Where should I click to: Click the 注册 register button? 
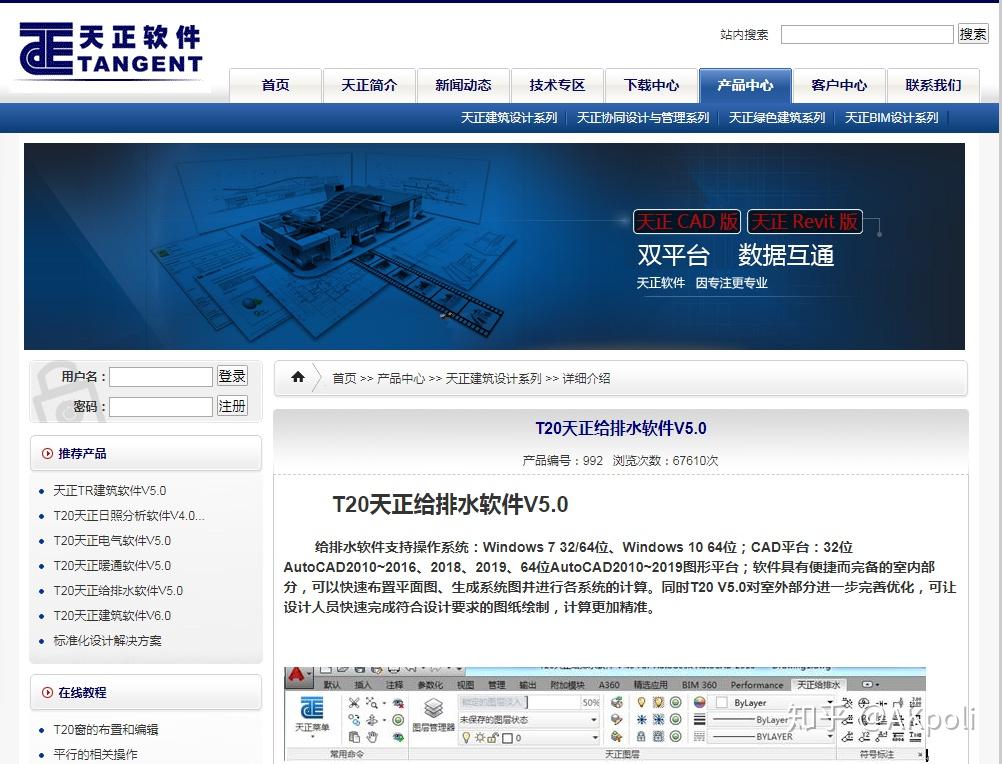pyautogui.click(x=232, y=406)
